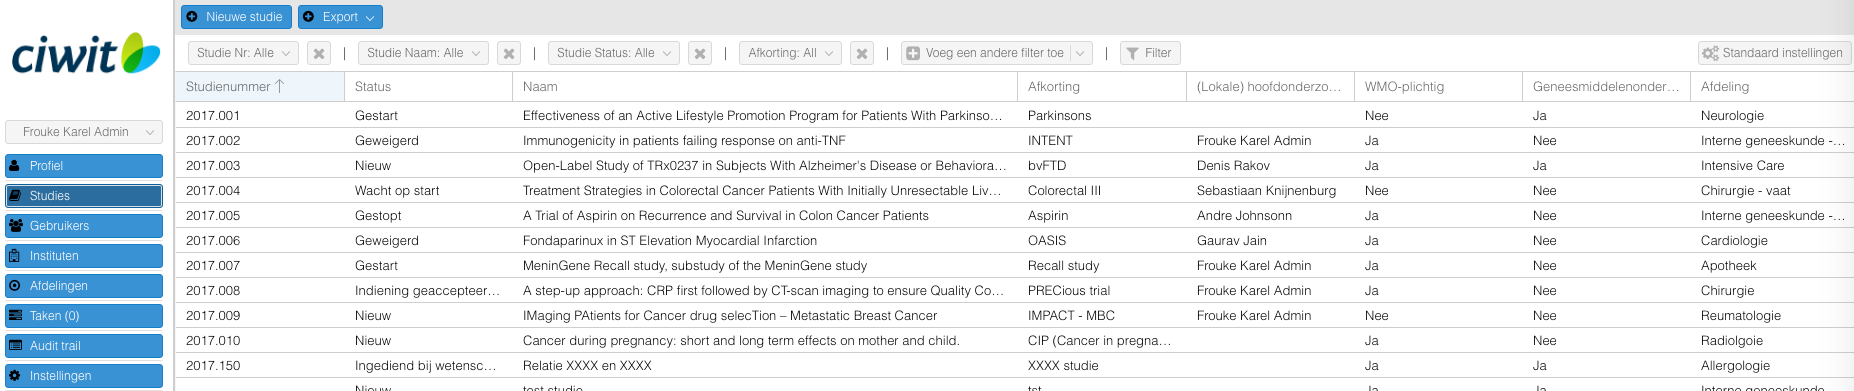The image size is (1854, 391).
Task: Open the Audit trail section
Action: point(84,346)
